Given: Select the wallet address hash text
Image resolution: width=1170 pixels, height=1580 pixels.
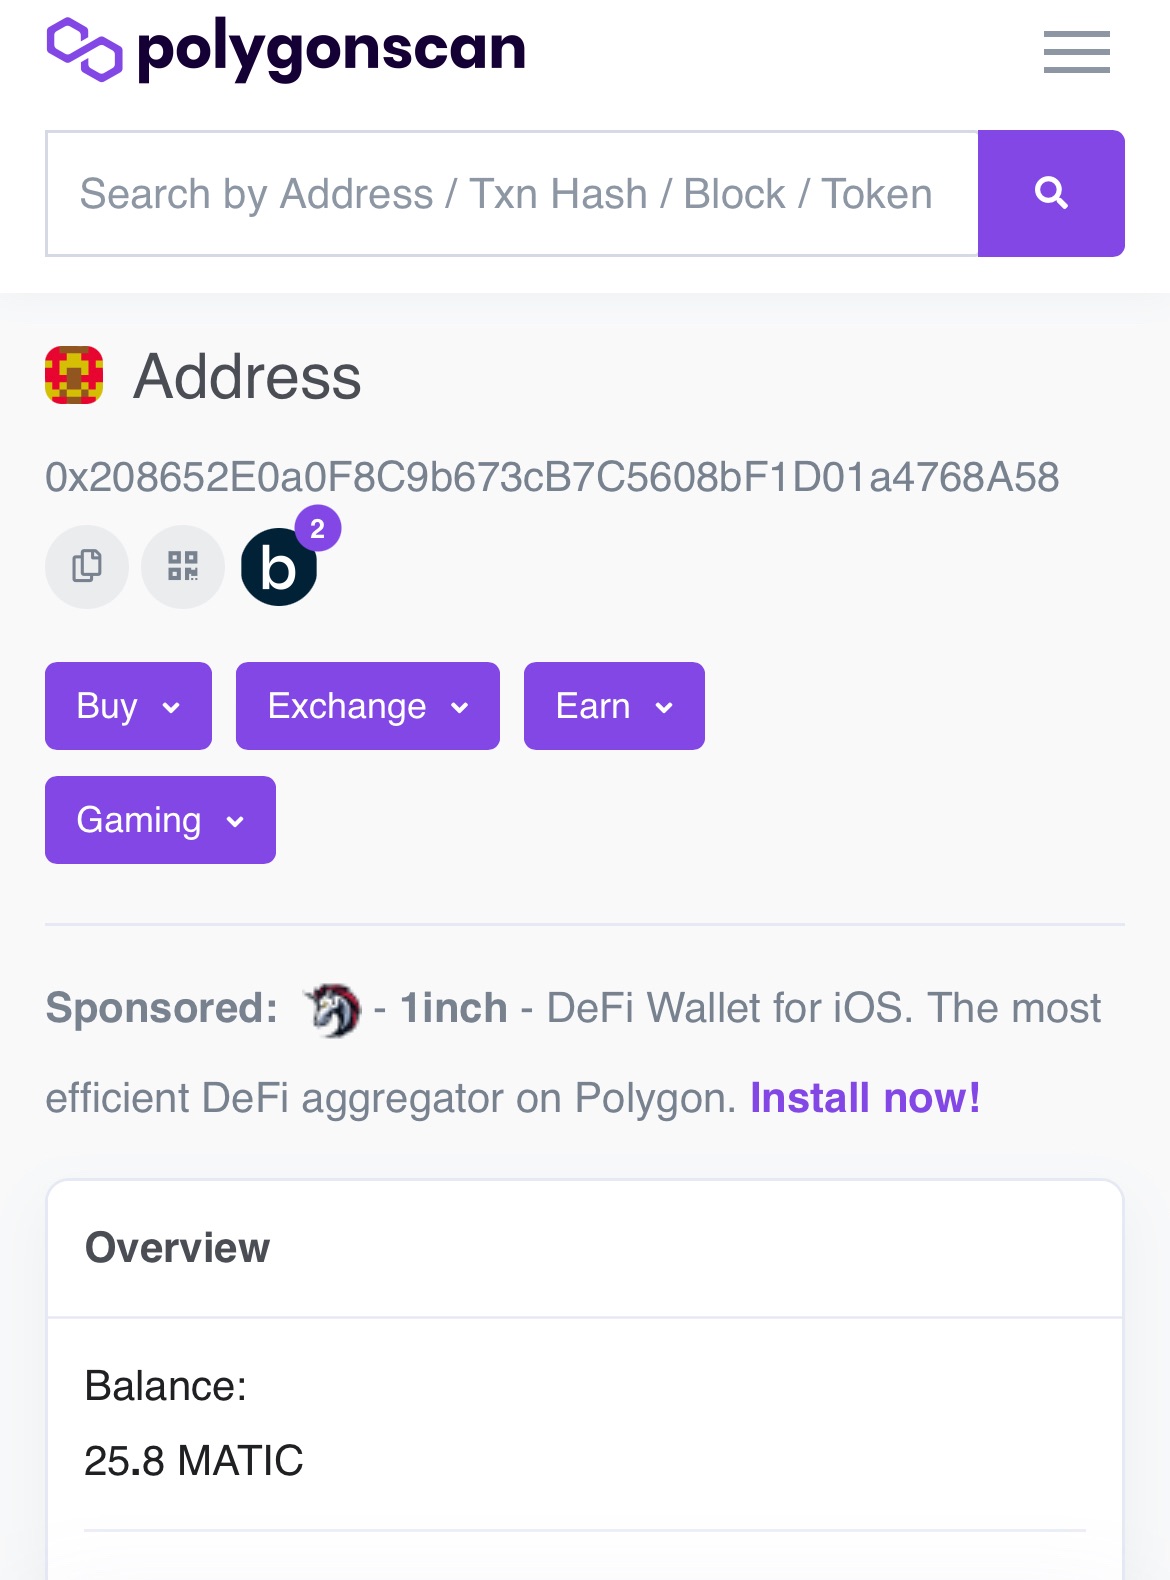Looking at the screenshot, I should 552,477.
